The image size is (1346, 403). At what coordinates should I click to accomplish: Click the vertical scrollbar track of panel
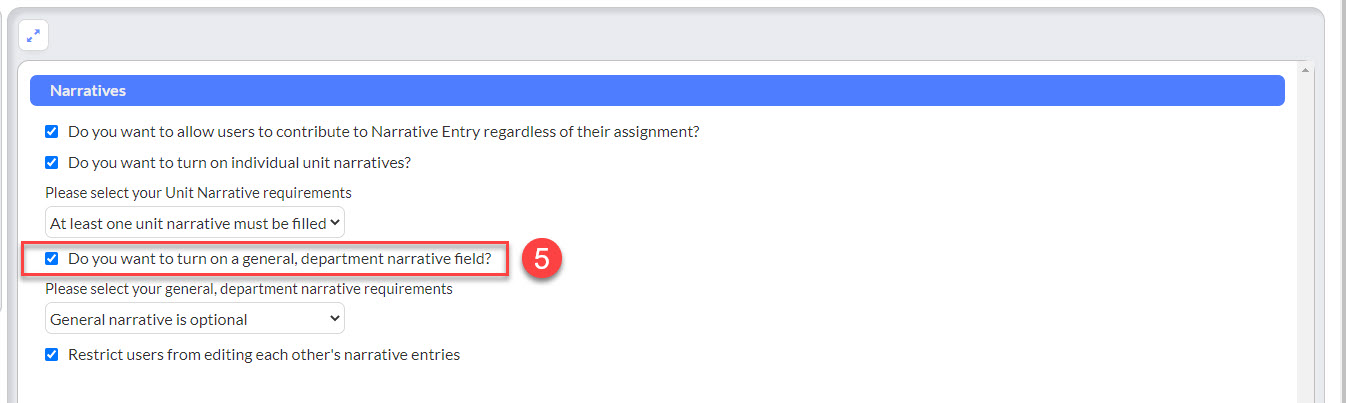point(1305,240)
